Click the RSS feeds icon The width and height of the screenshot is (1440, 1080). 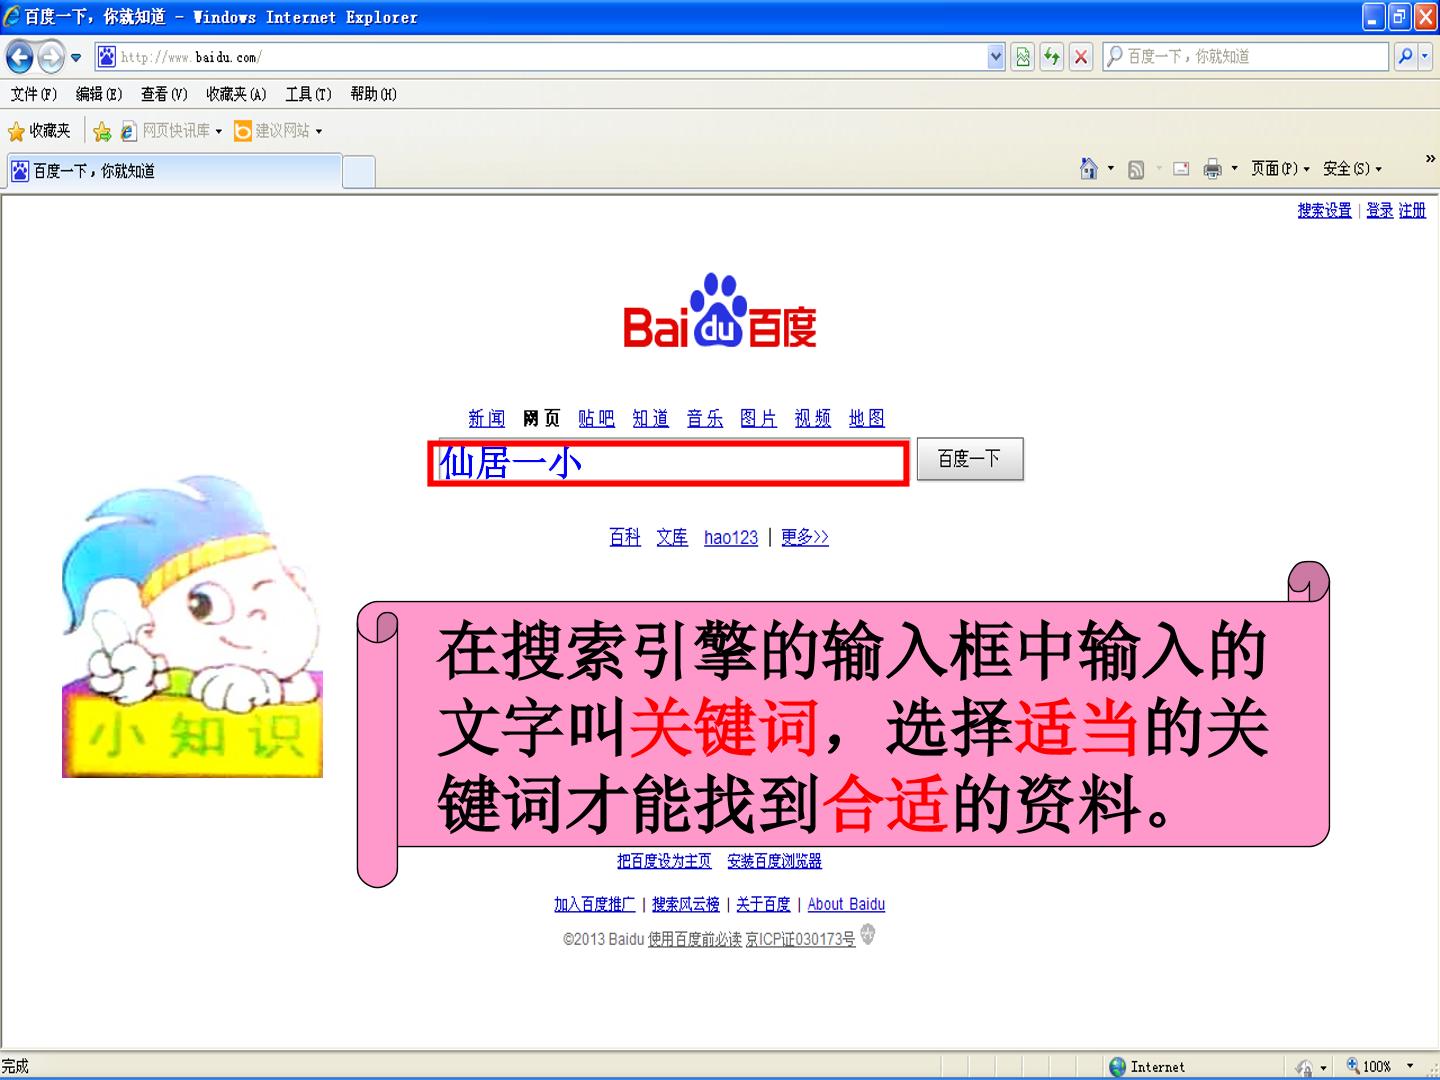tap(1136, 169)
